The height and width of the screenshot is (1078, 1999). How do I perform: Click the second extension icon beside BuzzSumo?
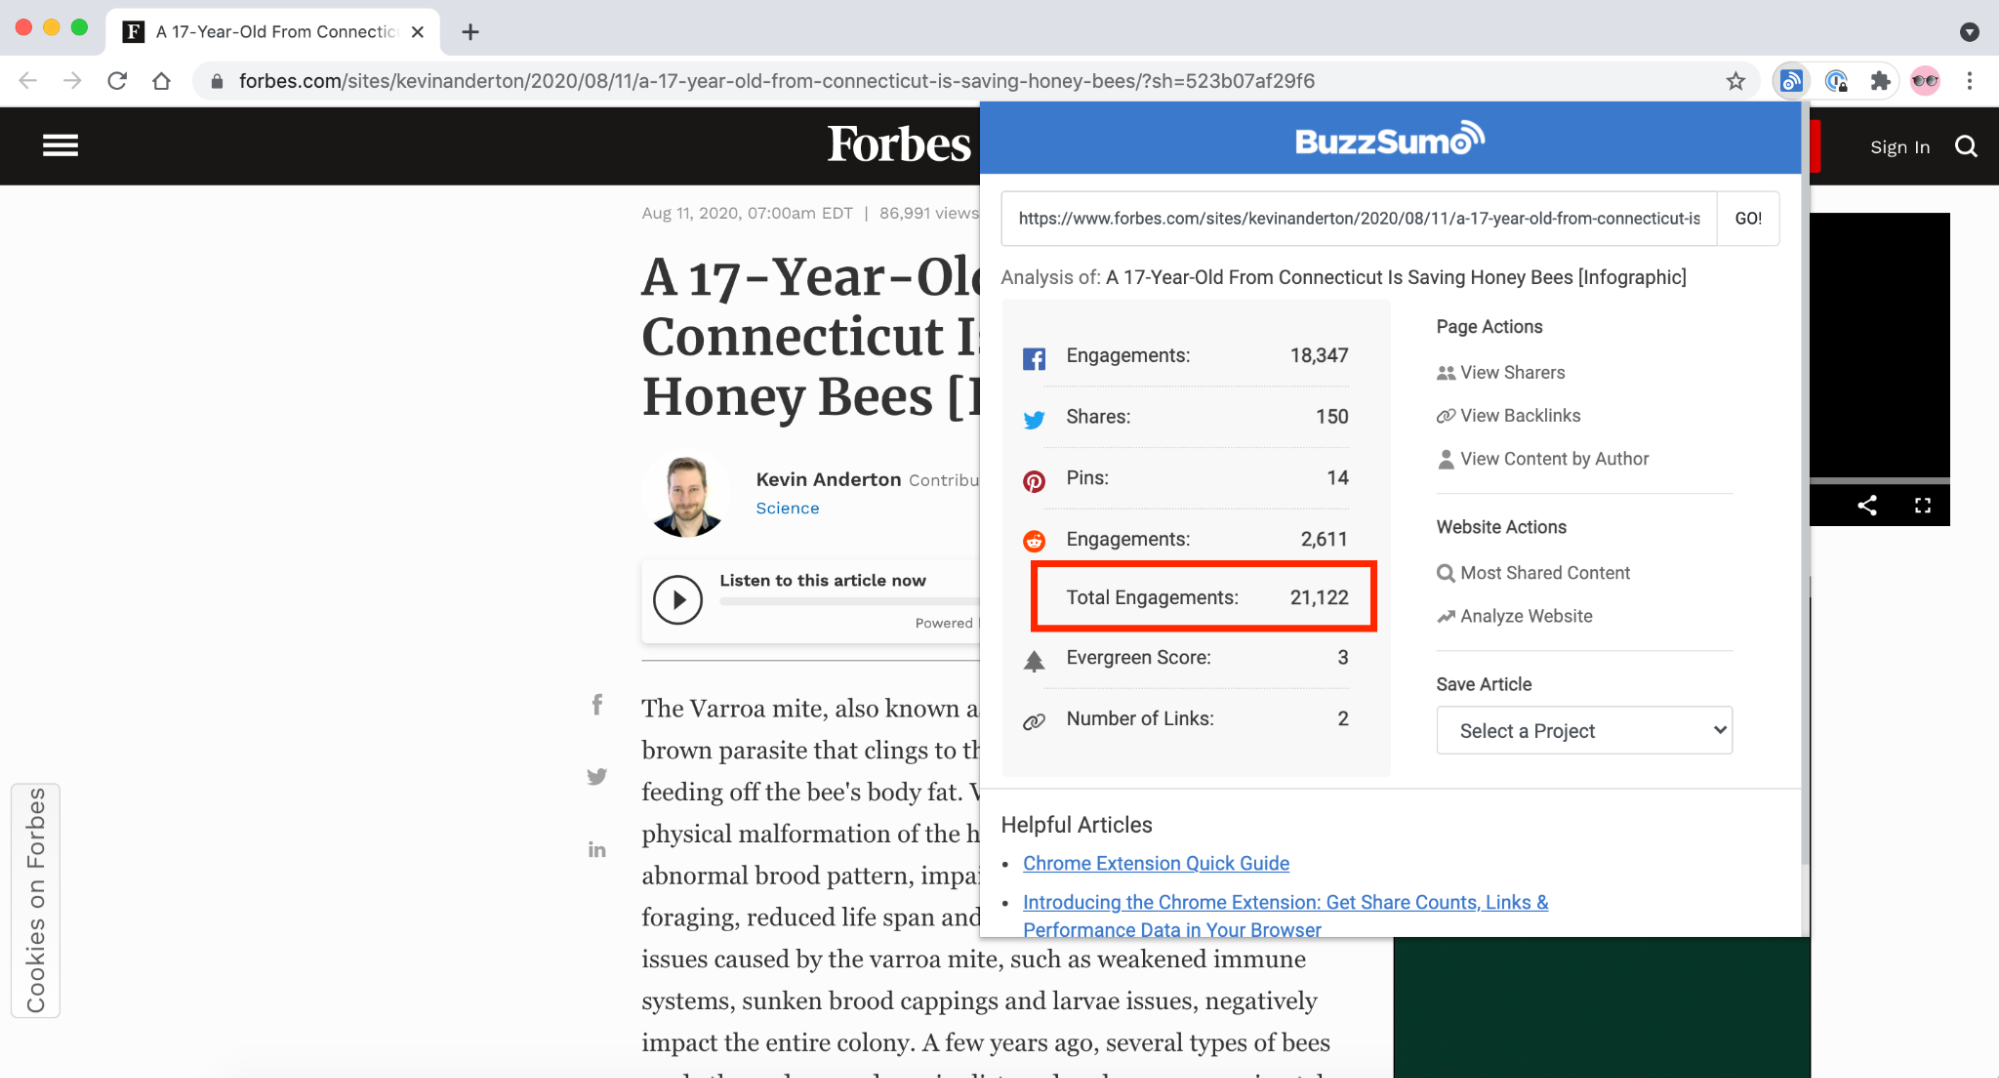[1836, 81]
